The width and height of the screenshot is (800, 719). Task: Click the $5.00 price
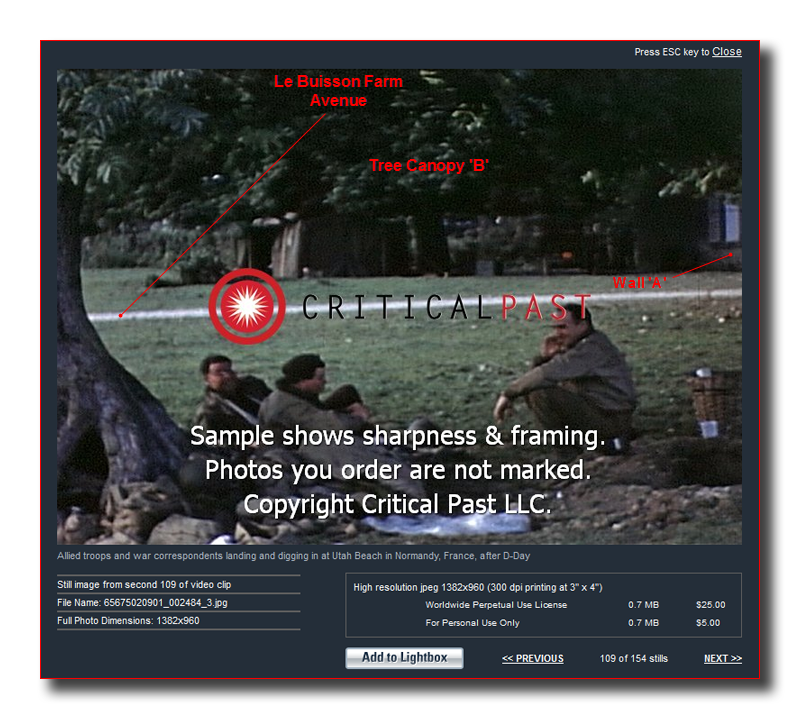point(708,623)
